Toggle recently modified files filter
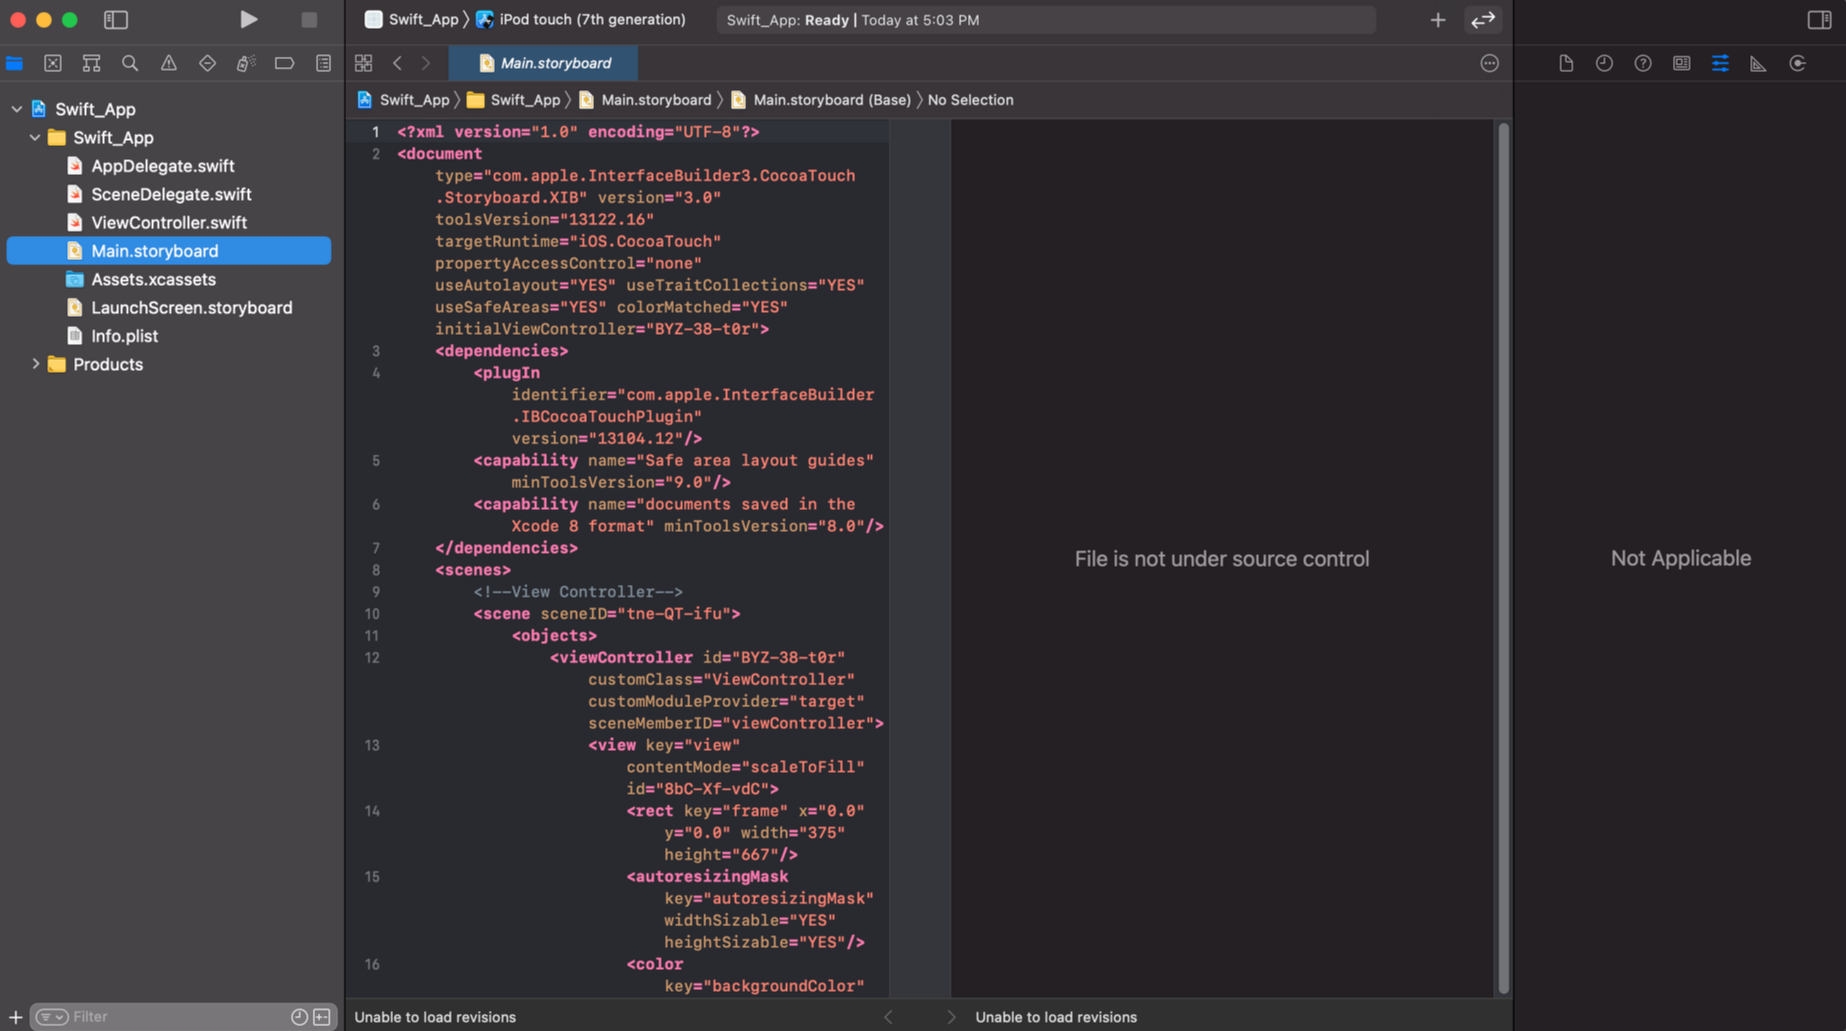This screenshot has height=1031, width=1846. tap(299, 1016)
